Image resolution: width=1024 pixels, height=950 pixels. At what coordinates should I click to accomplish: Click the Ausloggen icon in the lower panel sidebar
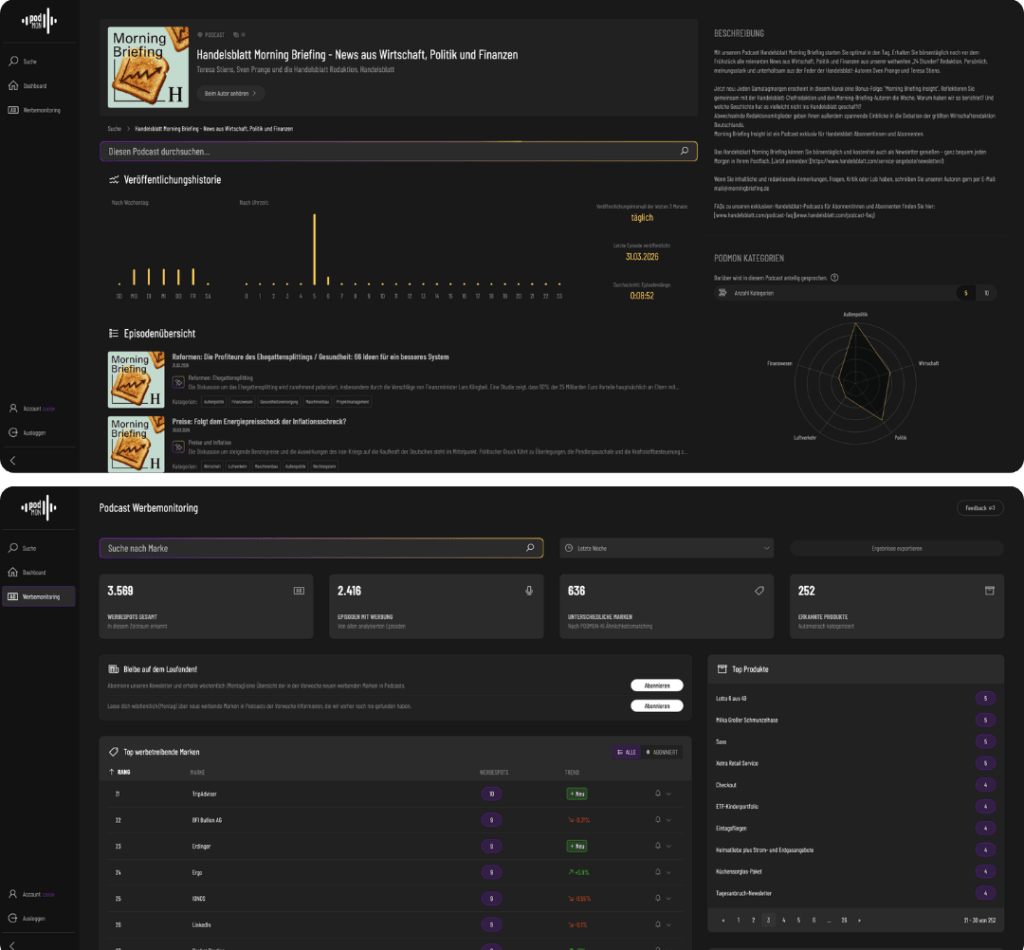[13, 917]
